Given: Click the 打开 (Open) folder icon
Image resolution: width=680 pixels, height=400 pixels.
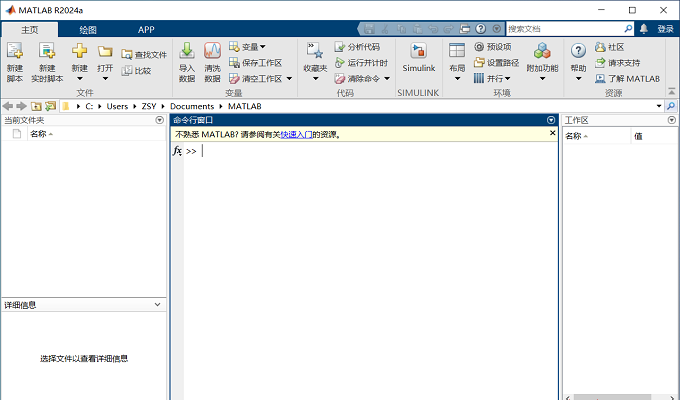Looking at the screenshot, I should 105,52.
